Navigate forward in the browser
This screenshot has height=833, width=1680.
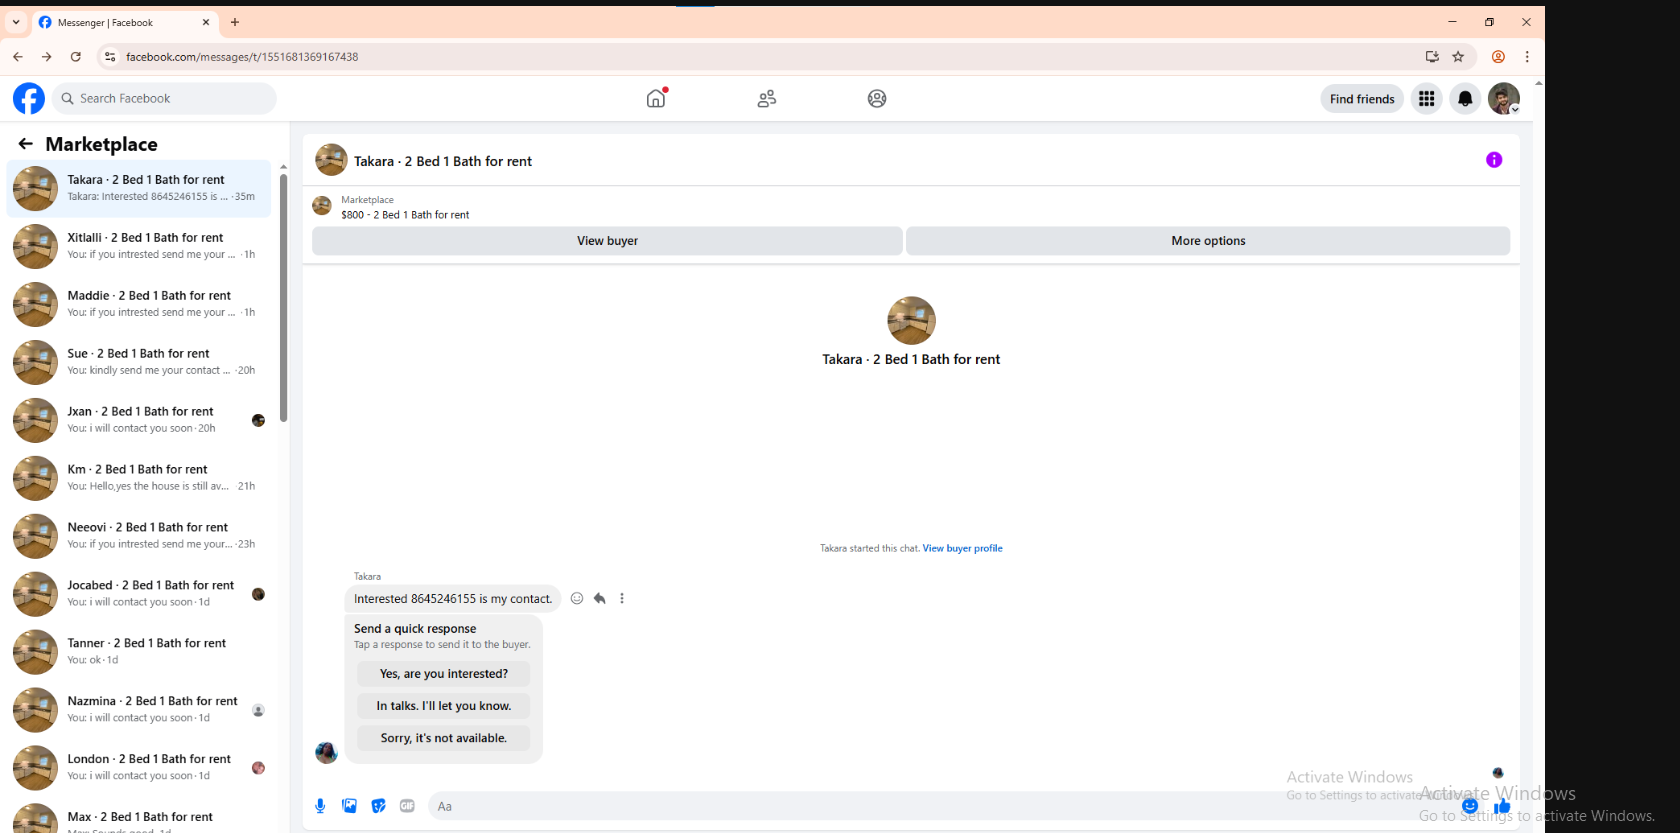pyautogui.click(x=47, y=57)
